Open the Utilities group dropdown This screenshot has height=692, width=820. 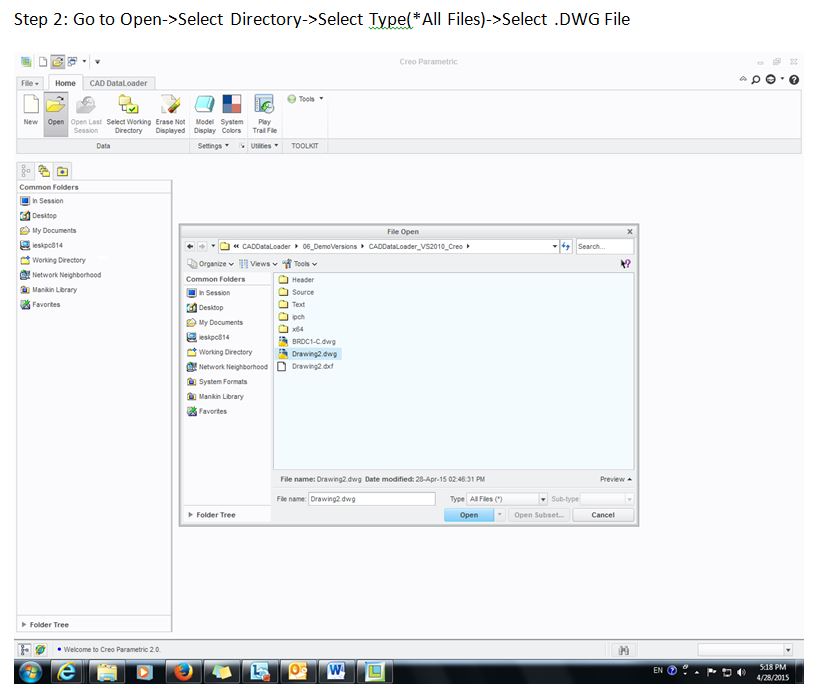(x=265, y=146)
